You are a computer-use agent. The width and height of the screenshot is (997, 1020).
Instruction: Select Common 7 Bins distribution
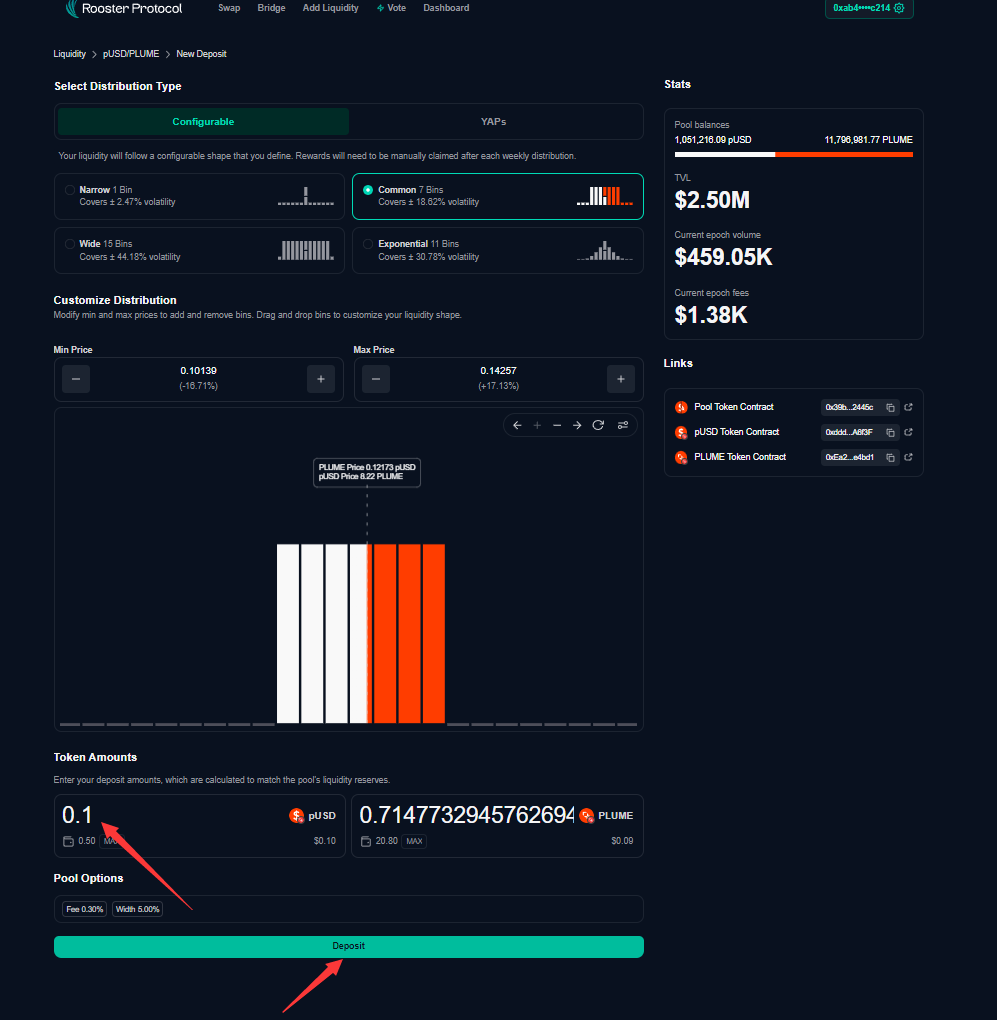tap(498, 196)
